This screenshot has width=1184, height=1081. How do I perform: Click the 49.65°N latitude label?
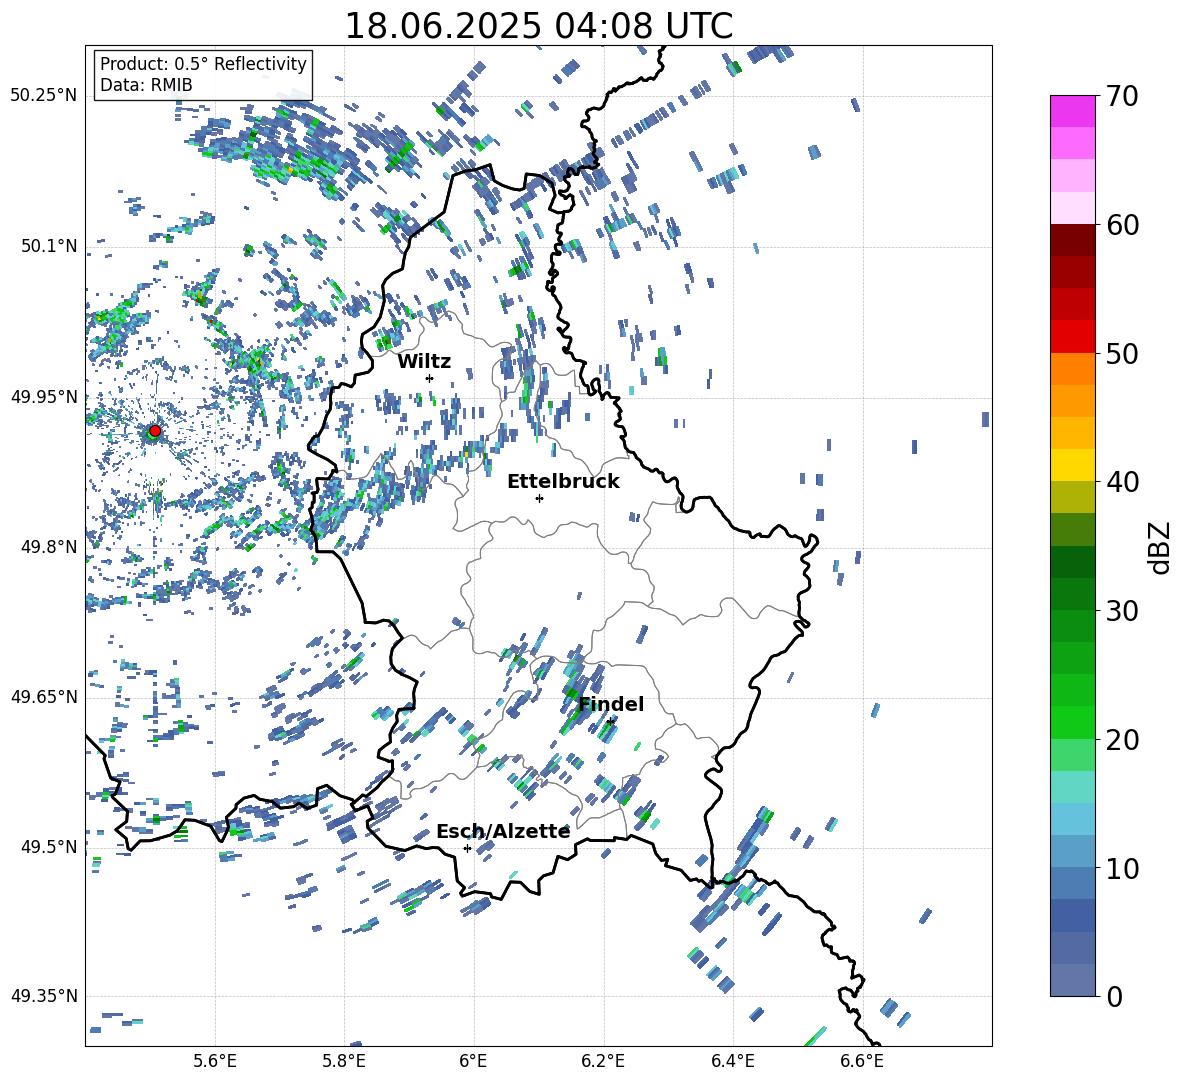pyautogui.click(x=44, y=696)
